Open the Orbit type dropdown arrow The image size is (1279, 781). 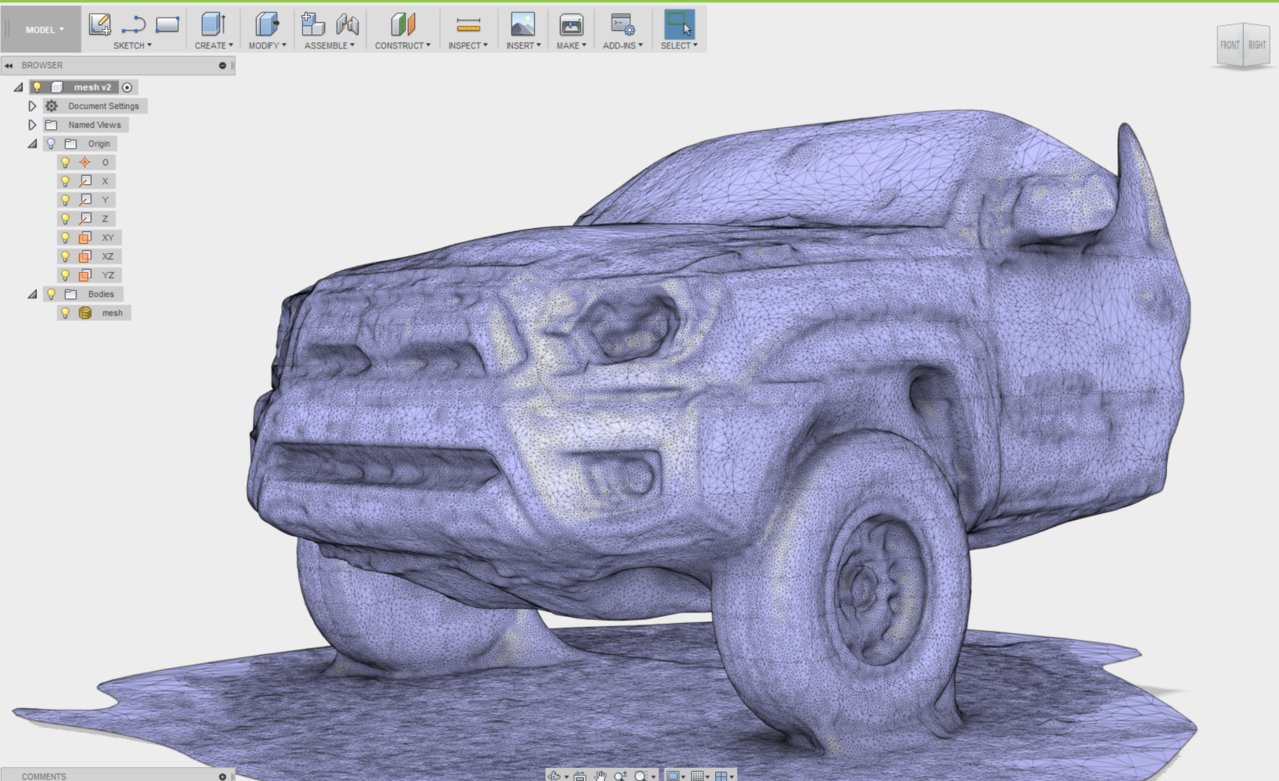567,776
